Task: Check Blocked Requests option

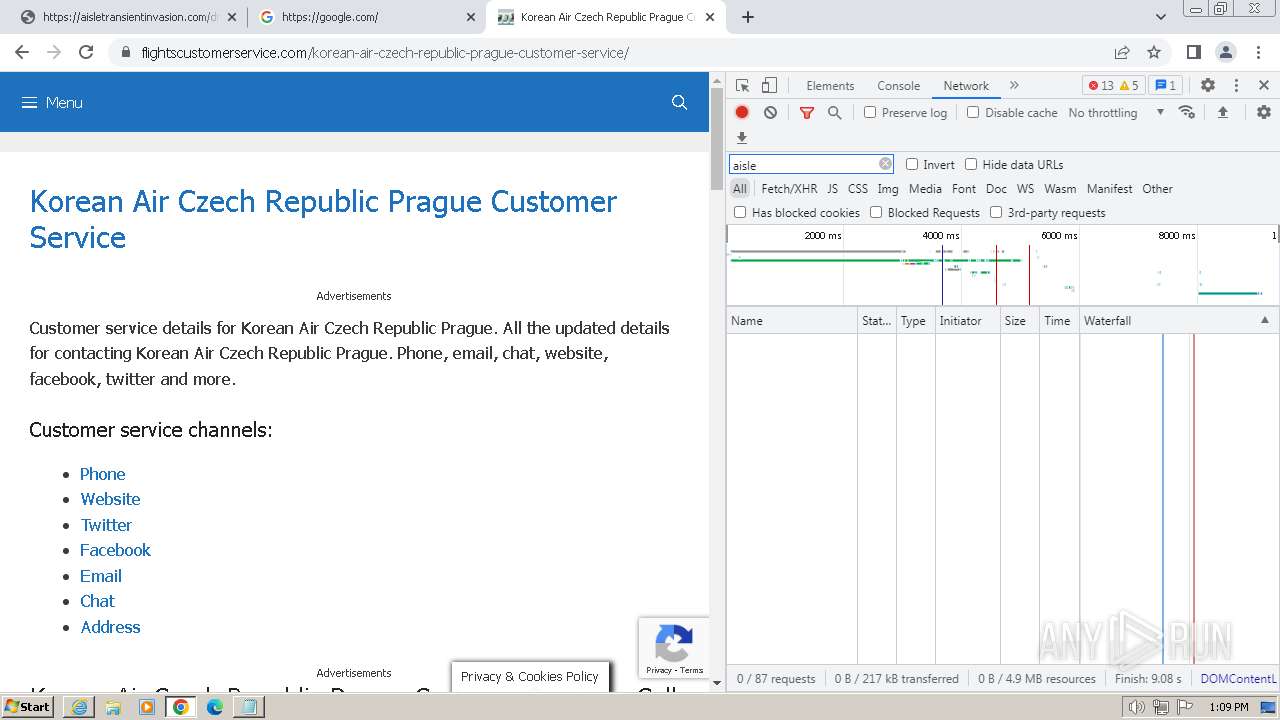Action: 876,212
